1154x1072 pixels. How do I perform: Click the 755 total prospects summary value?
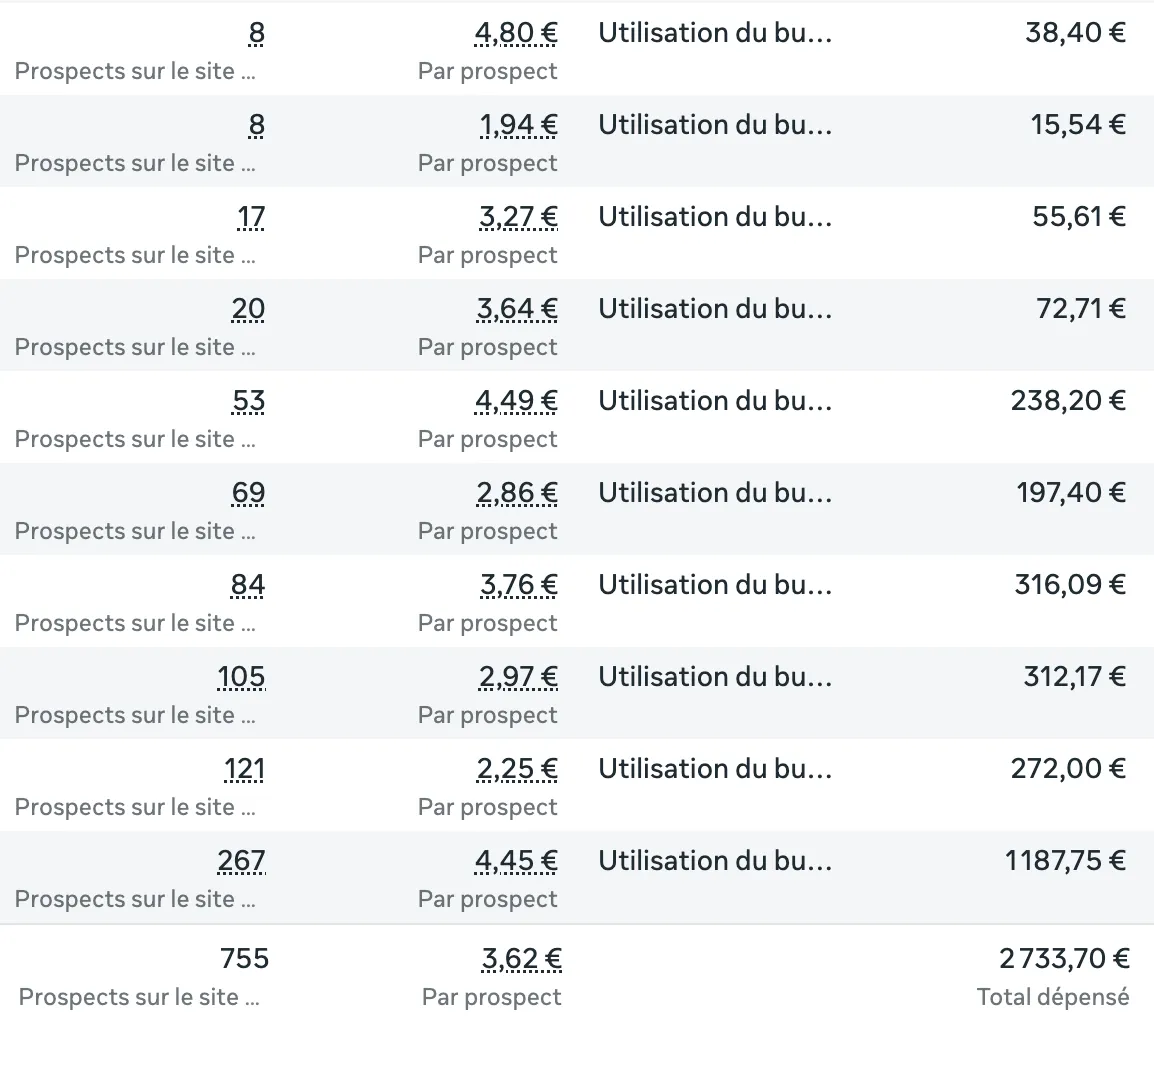click(244, 959)
